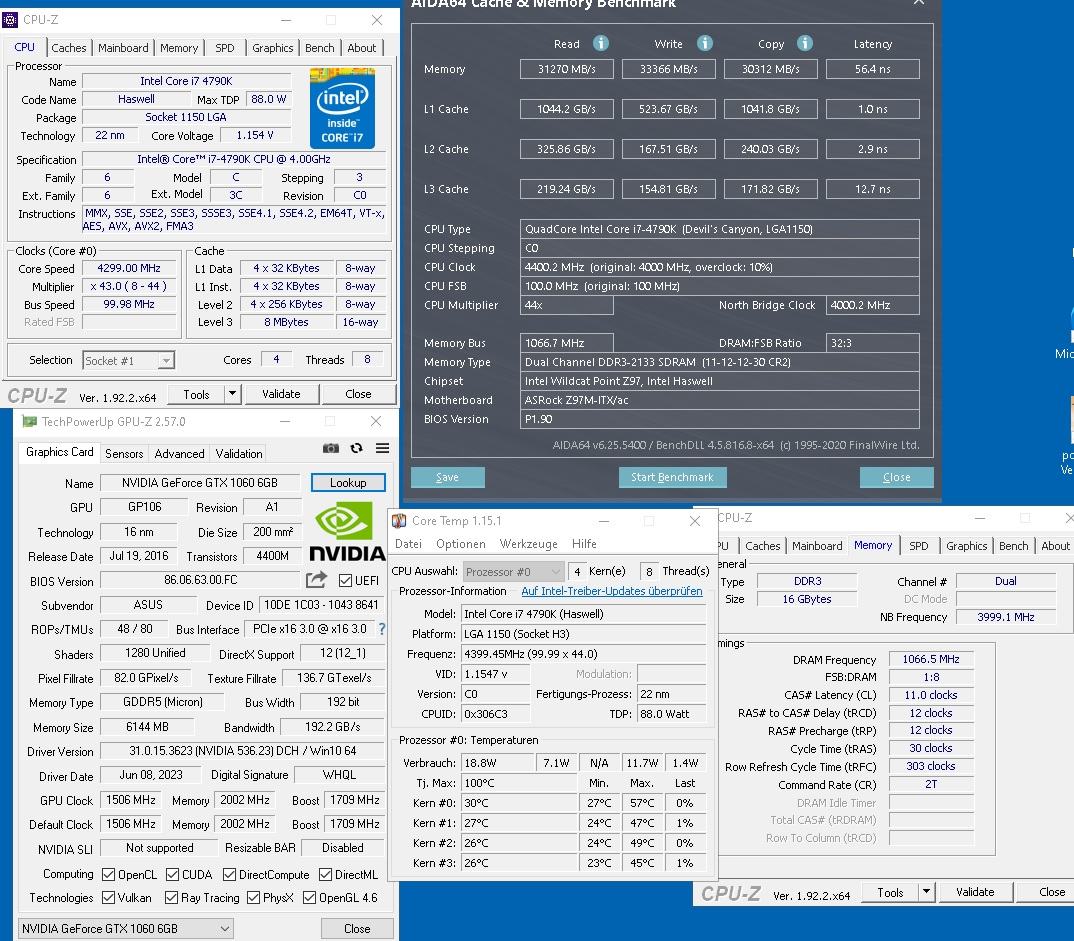Click the BIOS share/export arrow icon in GPU-Z
1074x941 pixels.
(x=316, y=580)
